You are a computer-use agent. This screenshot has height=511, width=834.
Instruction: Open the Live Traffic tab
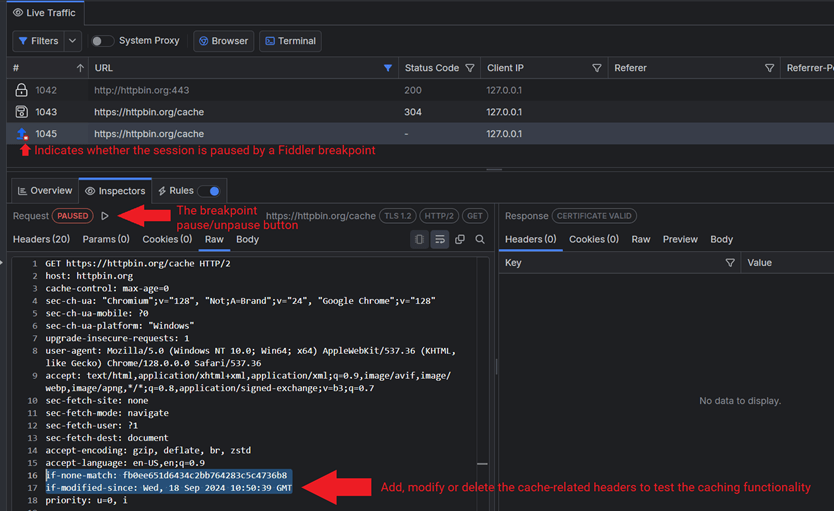click(45, 13)
